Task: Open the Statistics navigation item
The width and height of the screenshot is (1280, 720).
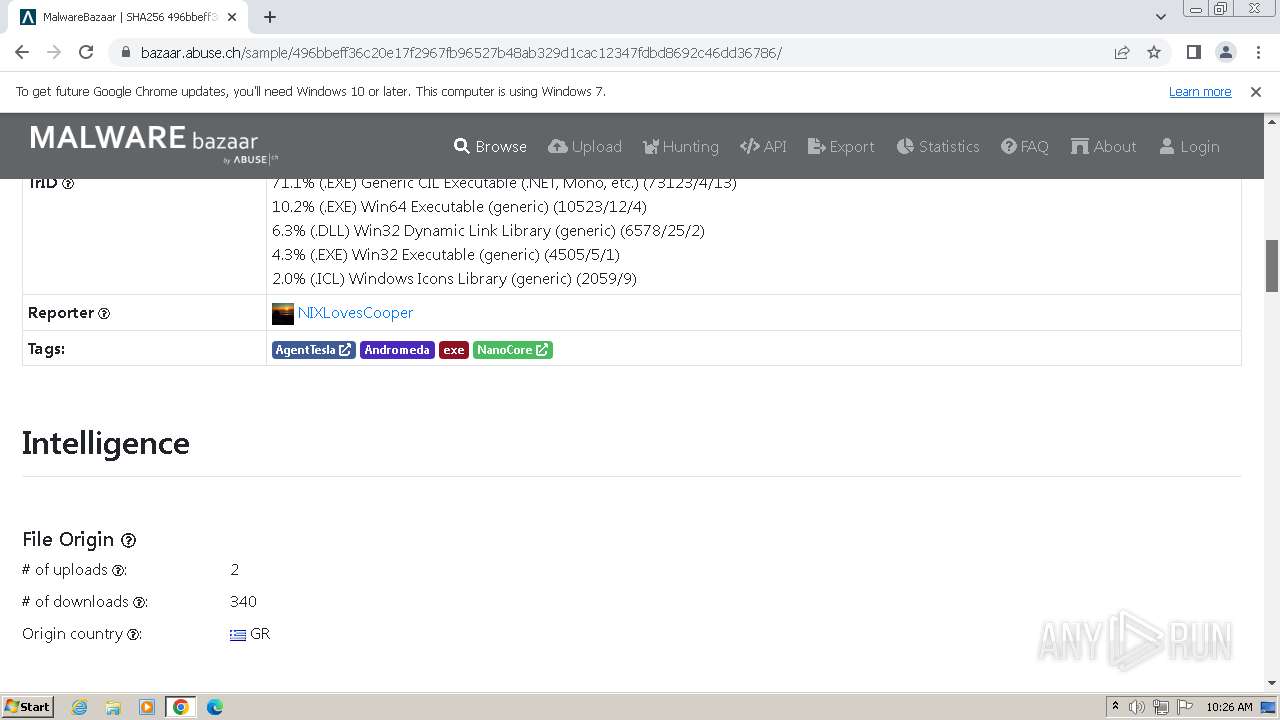Action: coord(938,146)
